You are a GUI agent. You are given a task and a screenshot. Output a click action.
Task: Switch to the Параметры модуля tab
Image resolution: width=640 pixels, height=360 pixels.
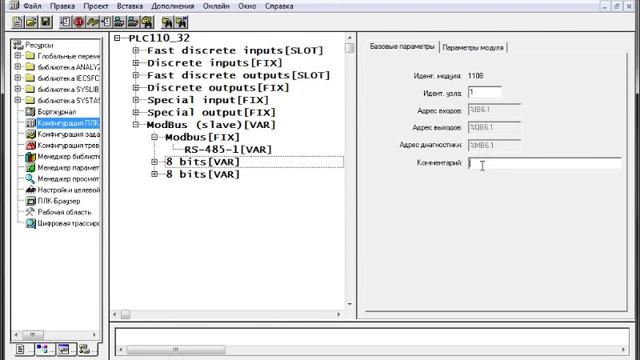tap(473, 47)
